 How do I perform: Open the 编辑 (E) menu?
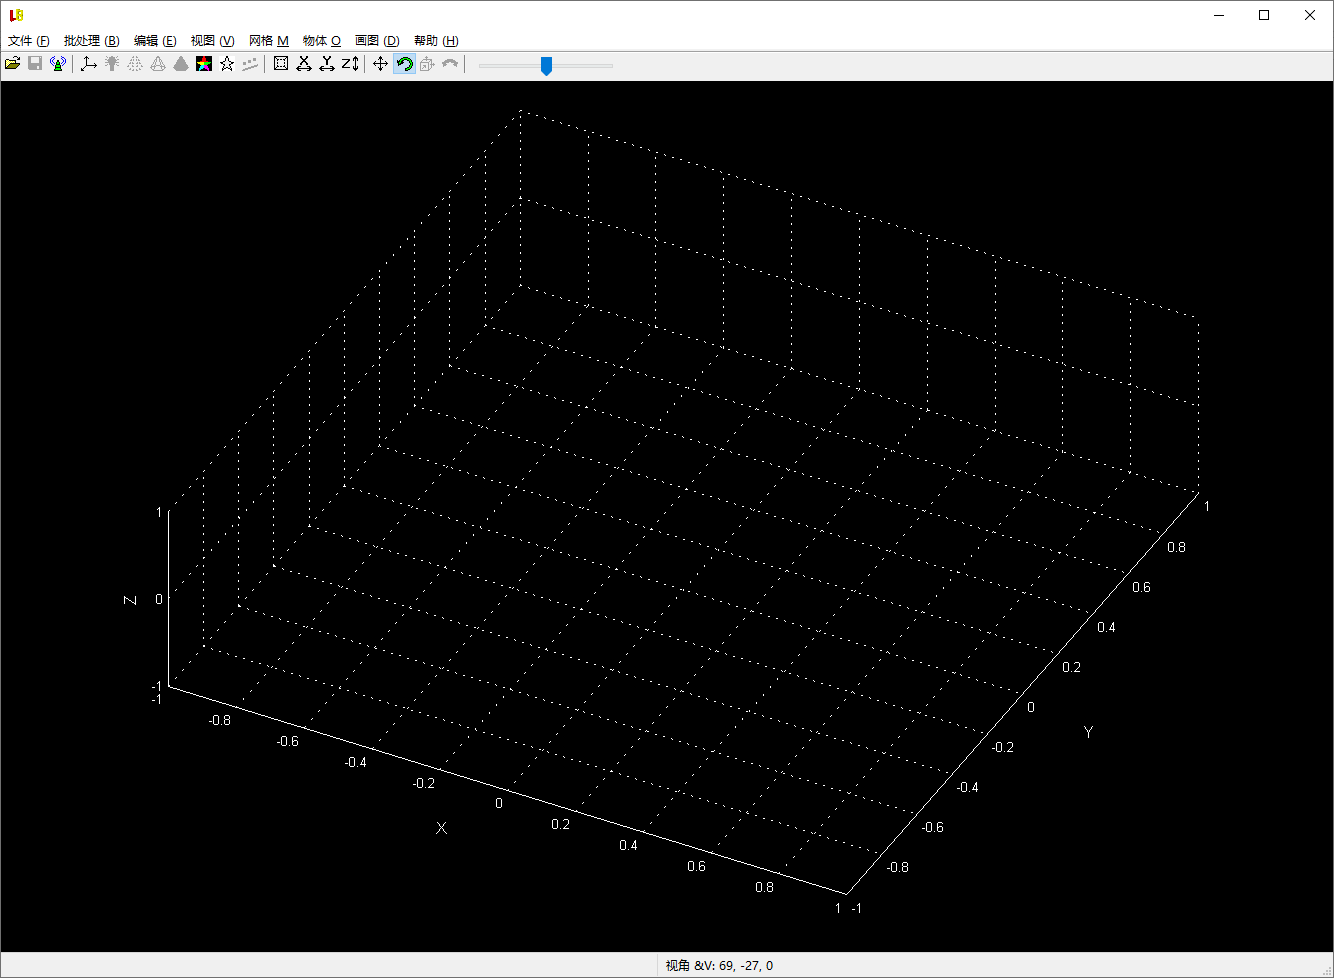click(155, 41)
